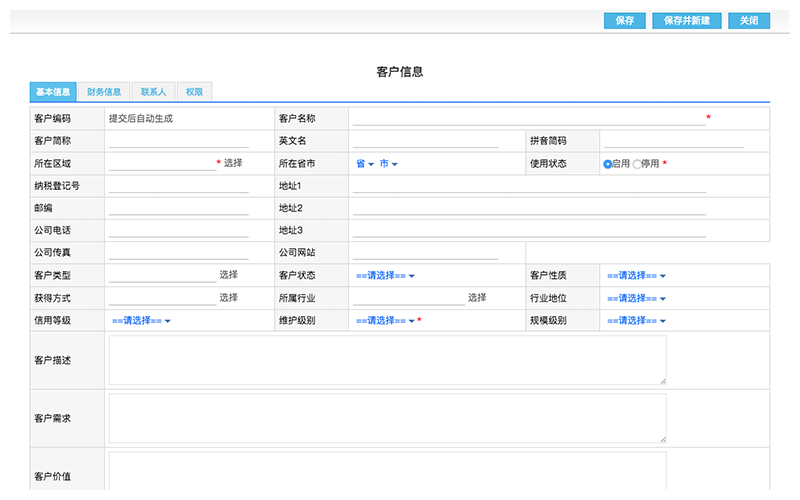Click inside the 客户描述 text area
Viewport: 800px width, 500px height.
387,359
